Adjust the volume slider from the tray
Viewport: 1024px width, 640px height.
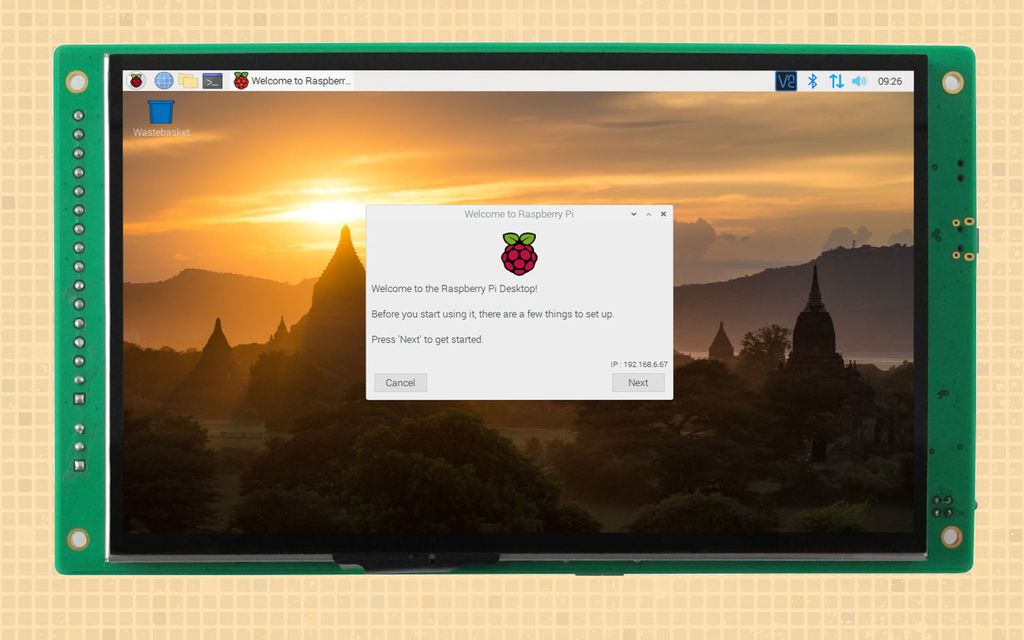(860, 80)
